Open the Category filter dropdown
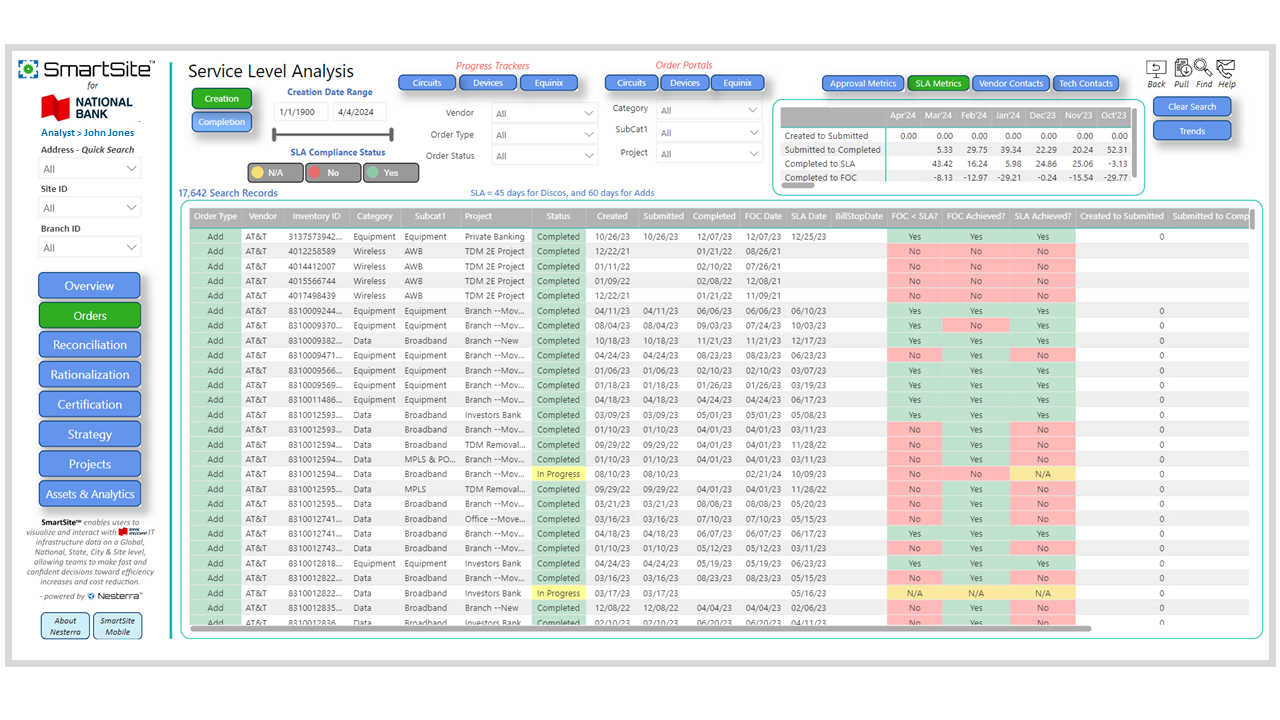The height and width of the screenshot is (720, 1280). [710, 110]
